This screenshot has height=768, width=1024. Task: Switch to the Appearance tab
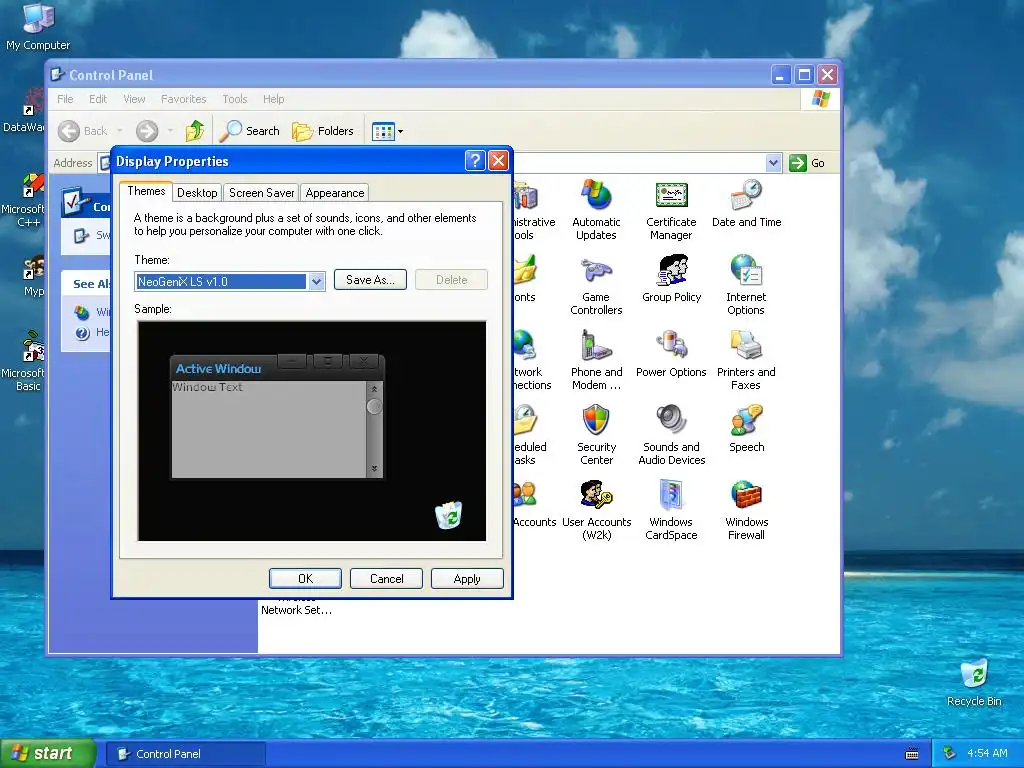(x=334, y=193)
